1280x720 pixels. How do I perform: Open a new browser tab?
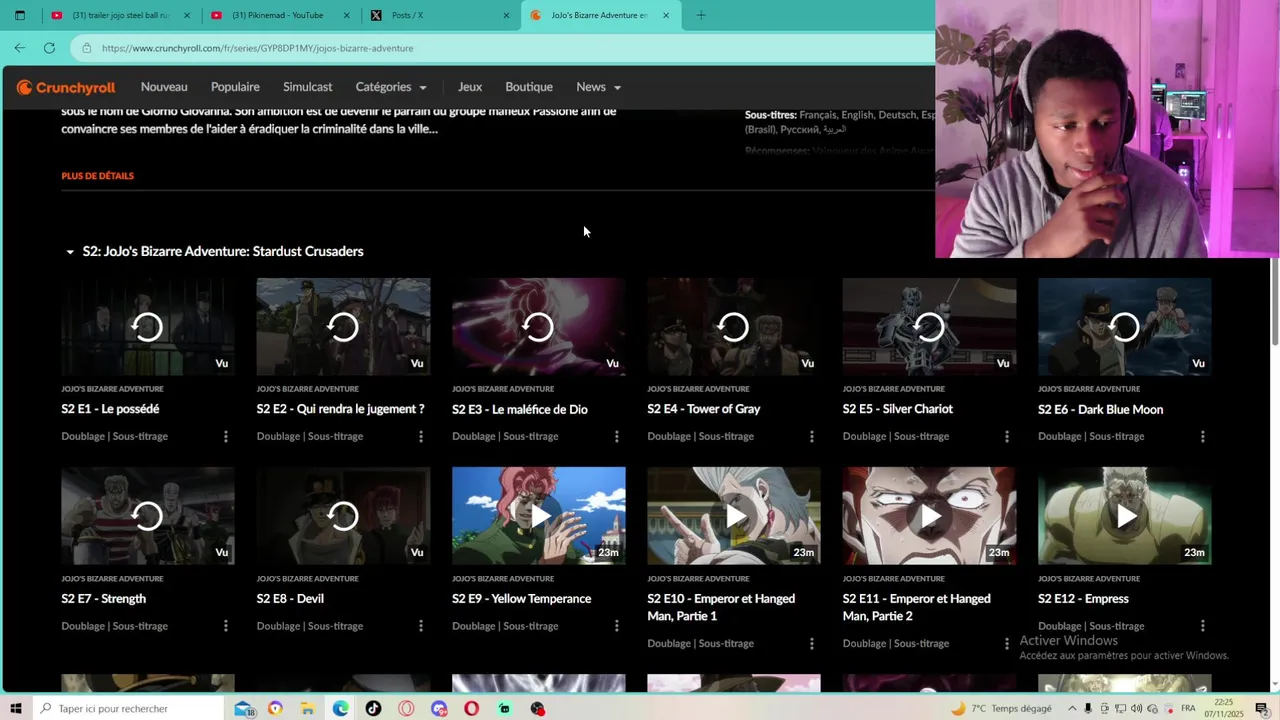coord(700,15)
